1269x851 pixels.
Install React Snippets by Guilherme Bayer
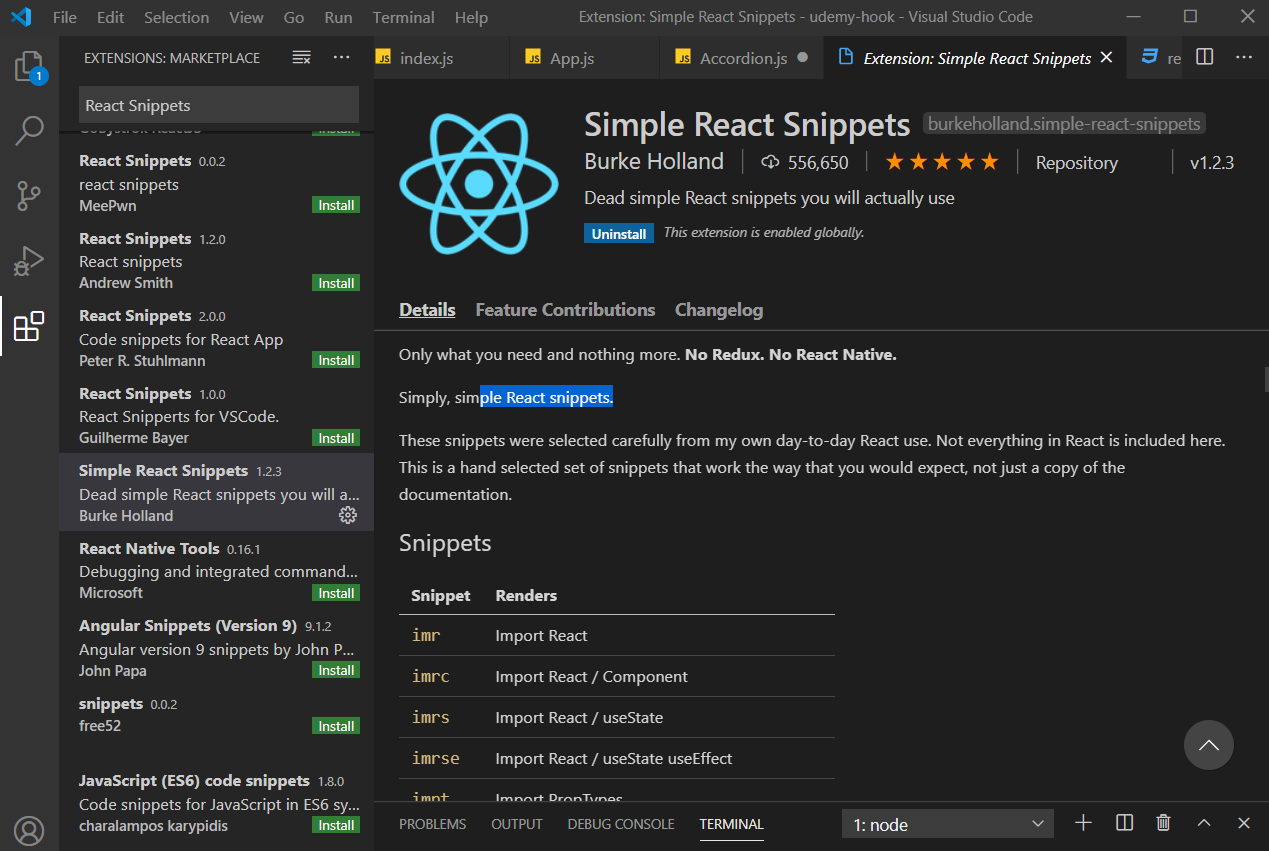(x=336, y=438)
